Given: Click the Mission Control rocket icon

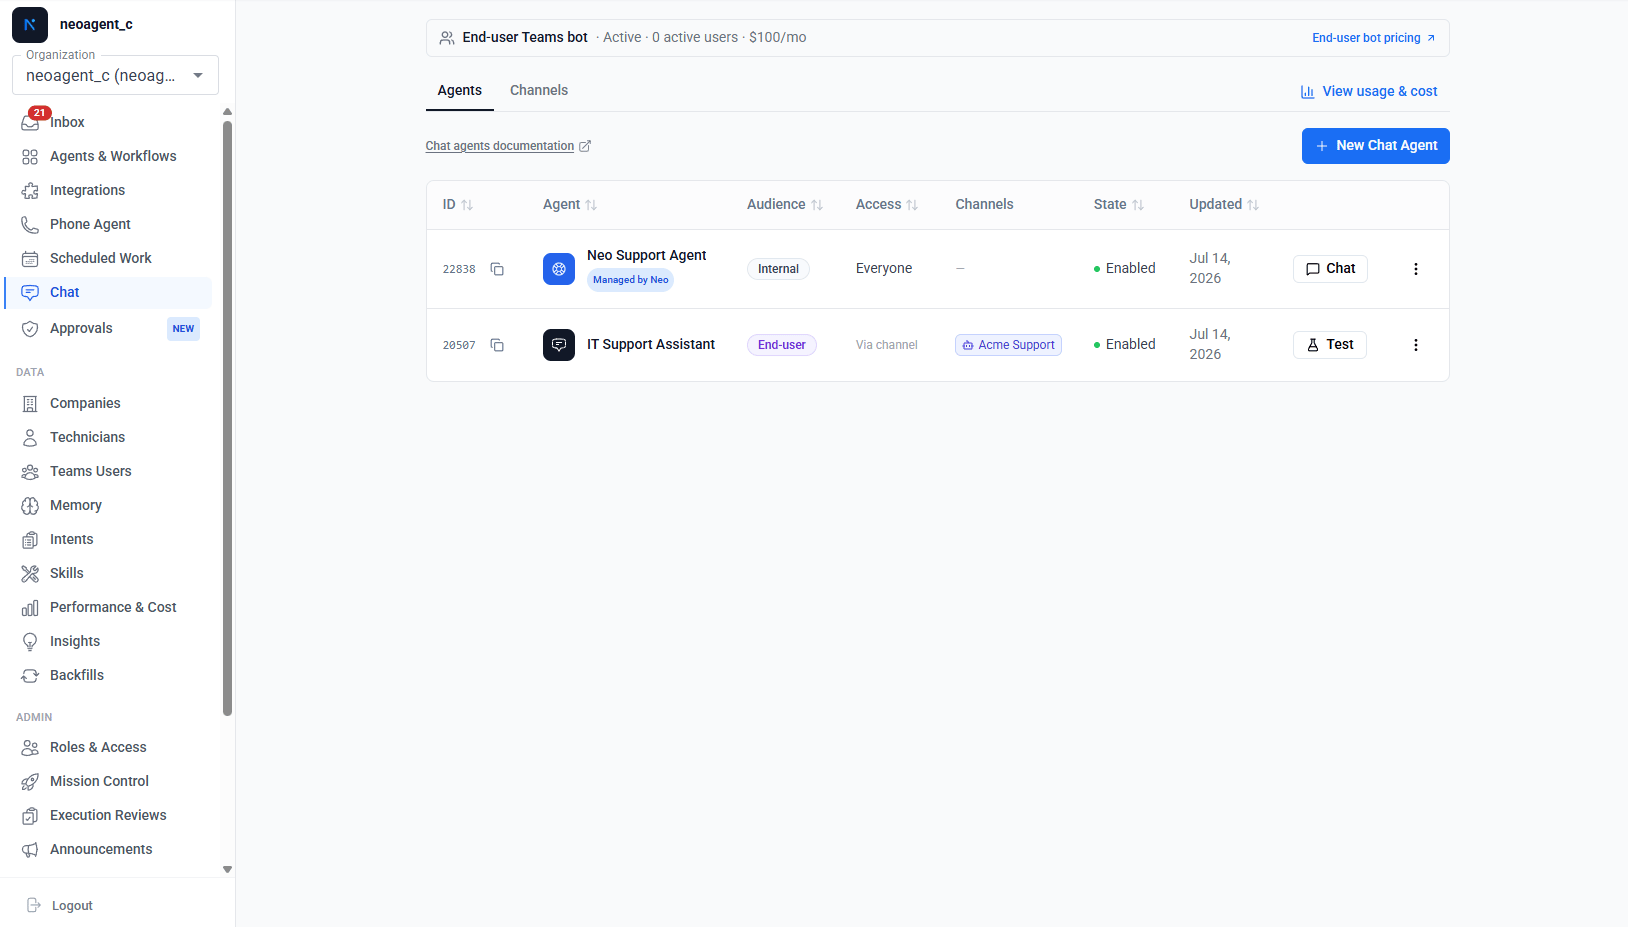Looking at the screenshot, I should coord(30,782).
